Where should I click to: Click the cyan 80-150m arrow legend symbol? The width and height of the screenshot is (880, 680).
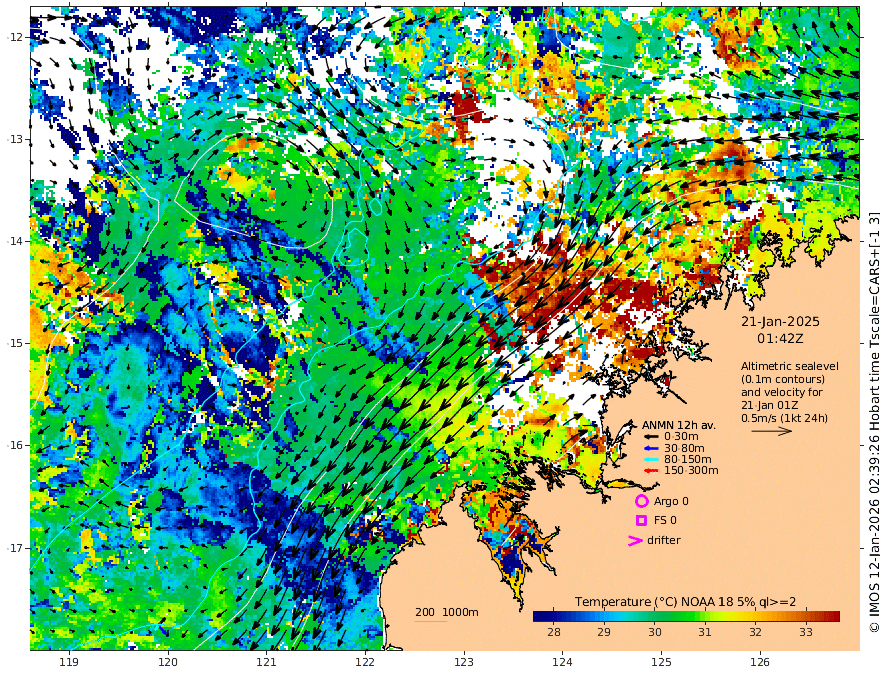click(651, 459)
